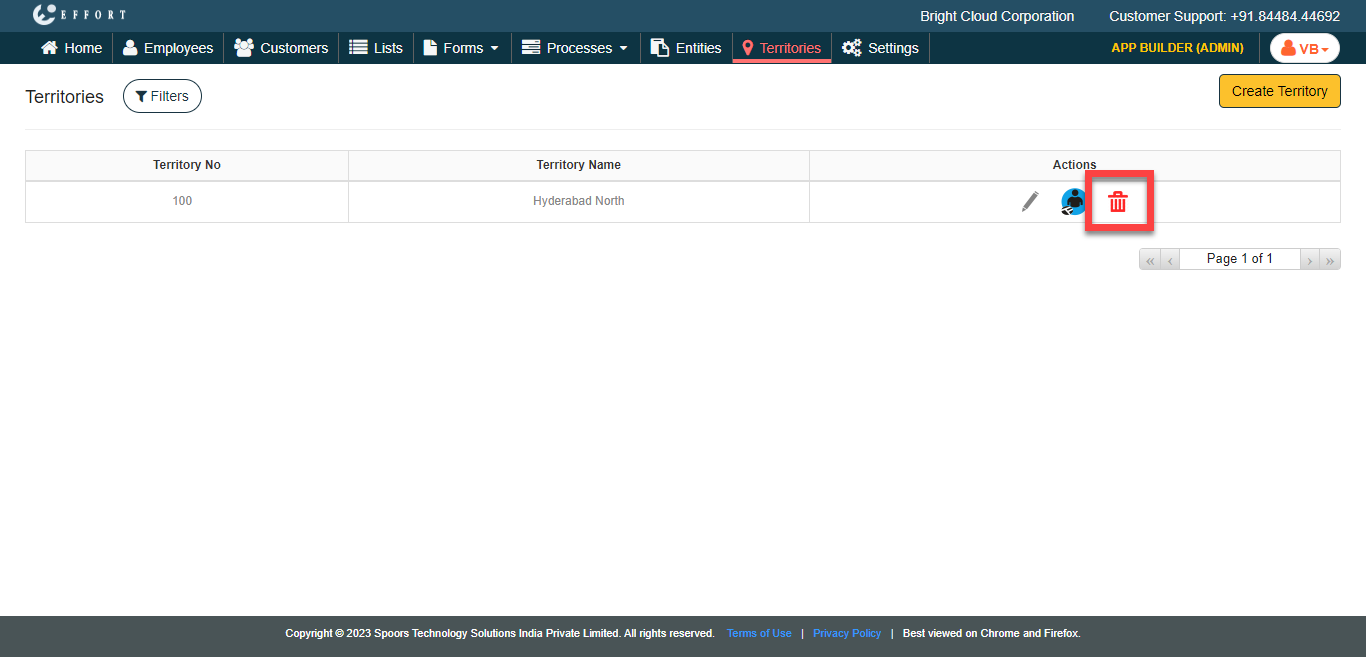Click the delete trash icon for Hyderabad North

[1118, 202]
